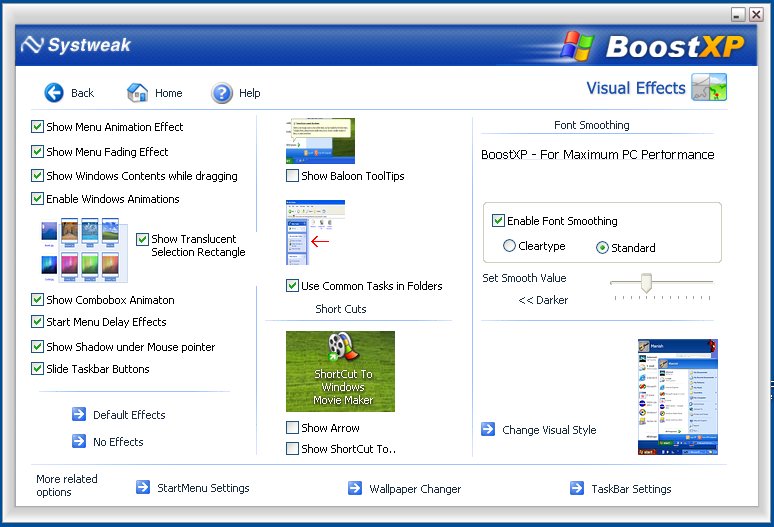Click the More related options label
The image size is (774, 527).
(67, 486)
